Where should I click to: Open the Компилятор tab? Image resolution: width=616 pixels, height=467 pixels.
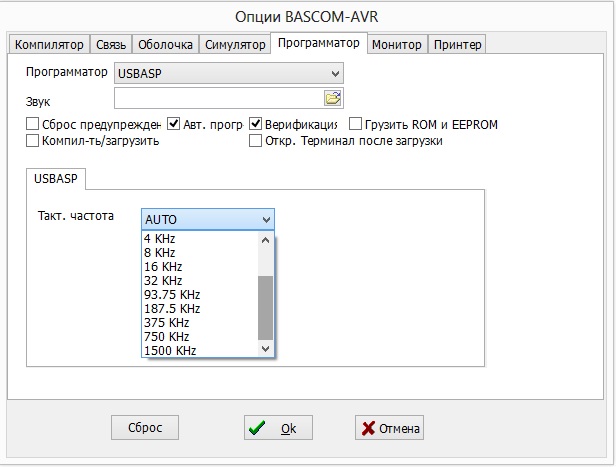49,44
